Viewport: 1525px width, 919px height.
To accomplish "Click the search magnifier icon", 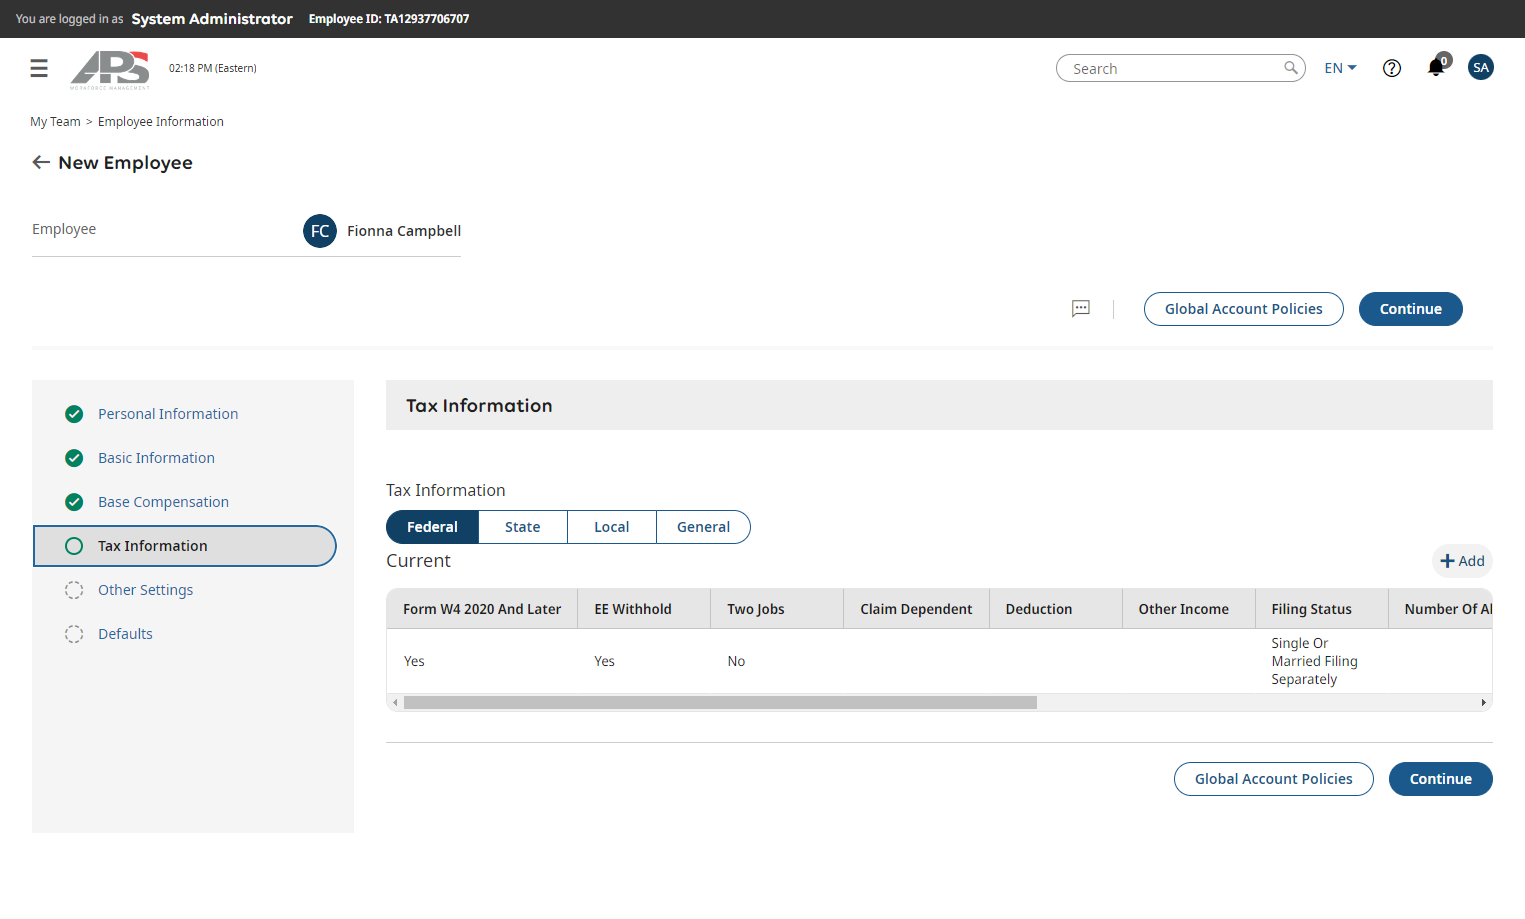I will (1291, 68).
